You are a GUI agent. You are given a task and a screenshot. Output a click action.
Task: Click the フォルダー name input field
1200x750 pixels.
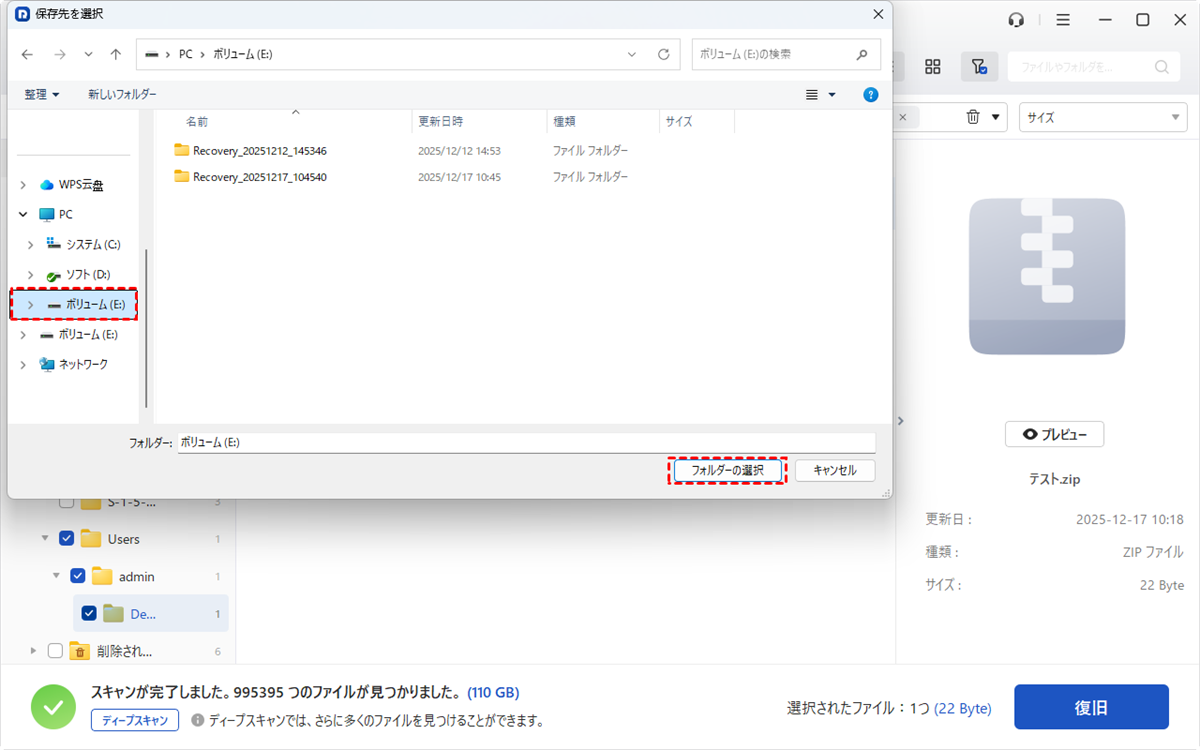click(526, 442)
